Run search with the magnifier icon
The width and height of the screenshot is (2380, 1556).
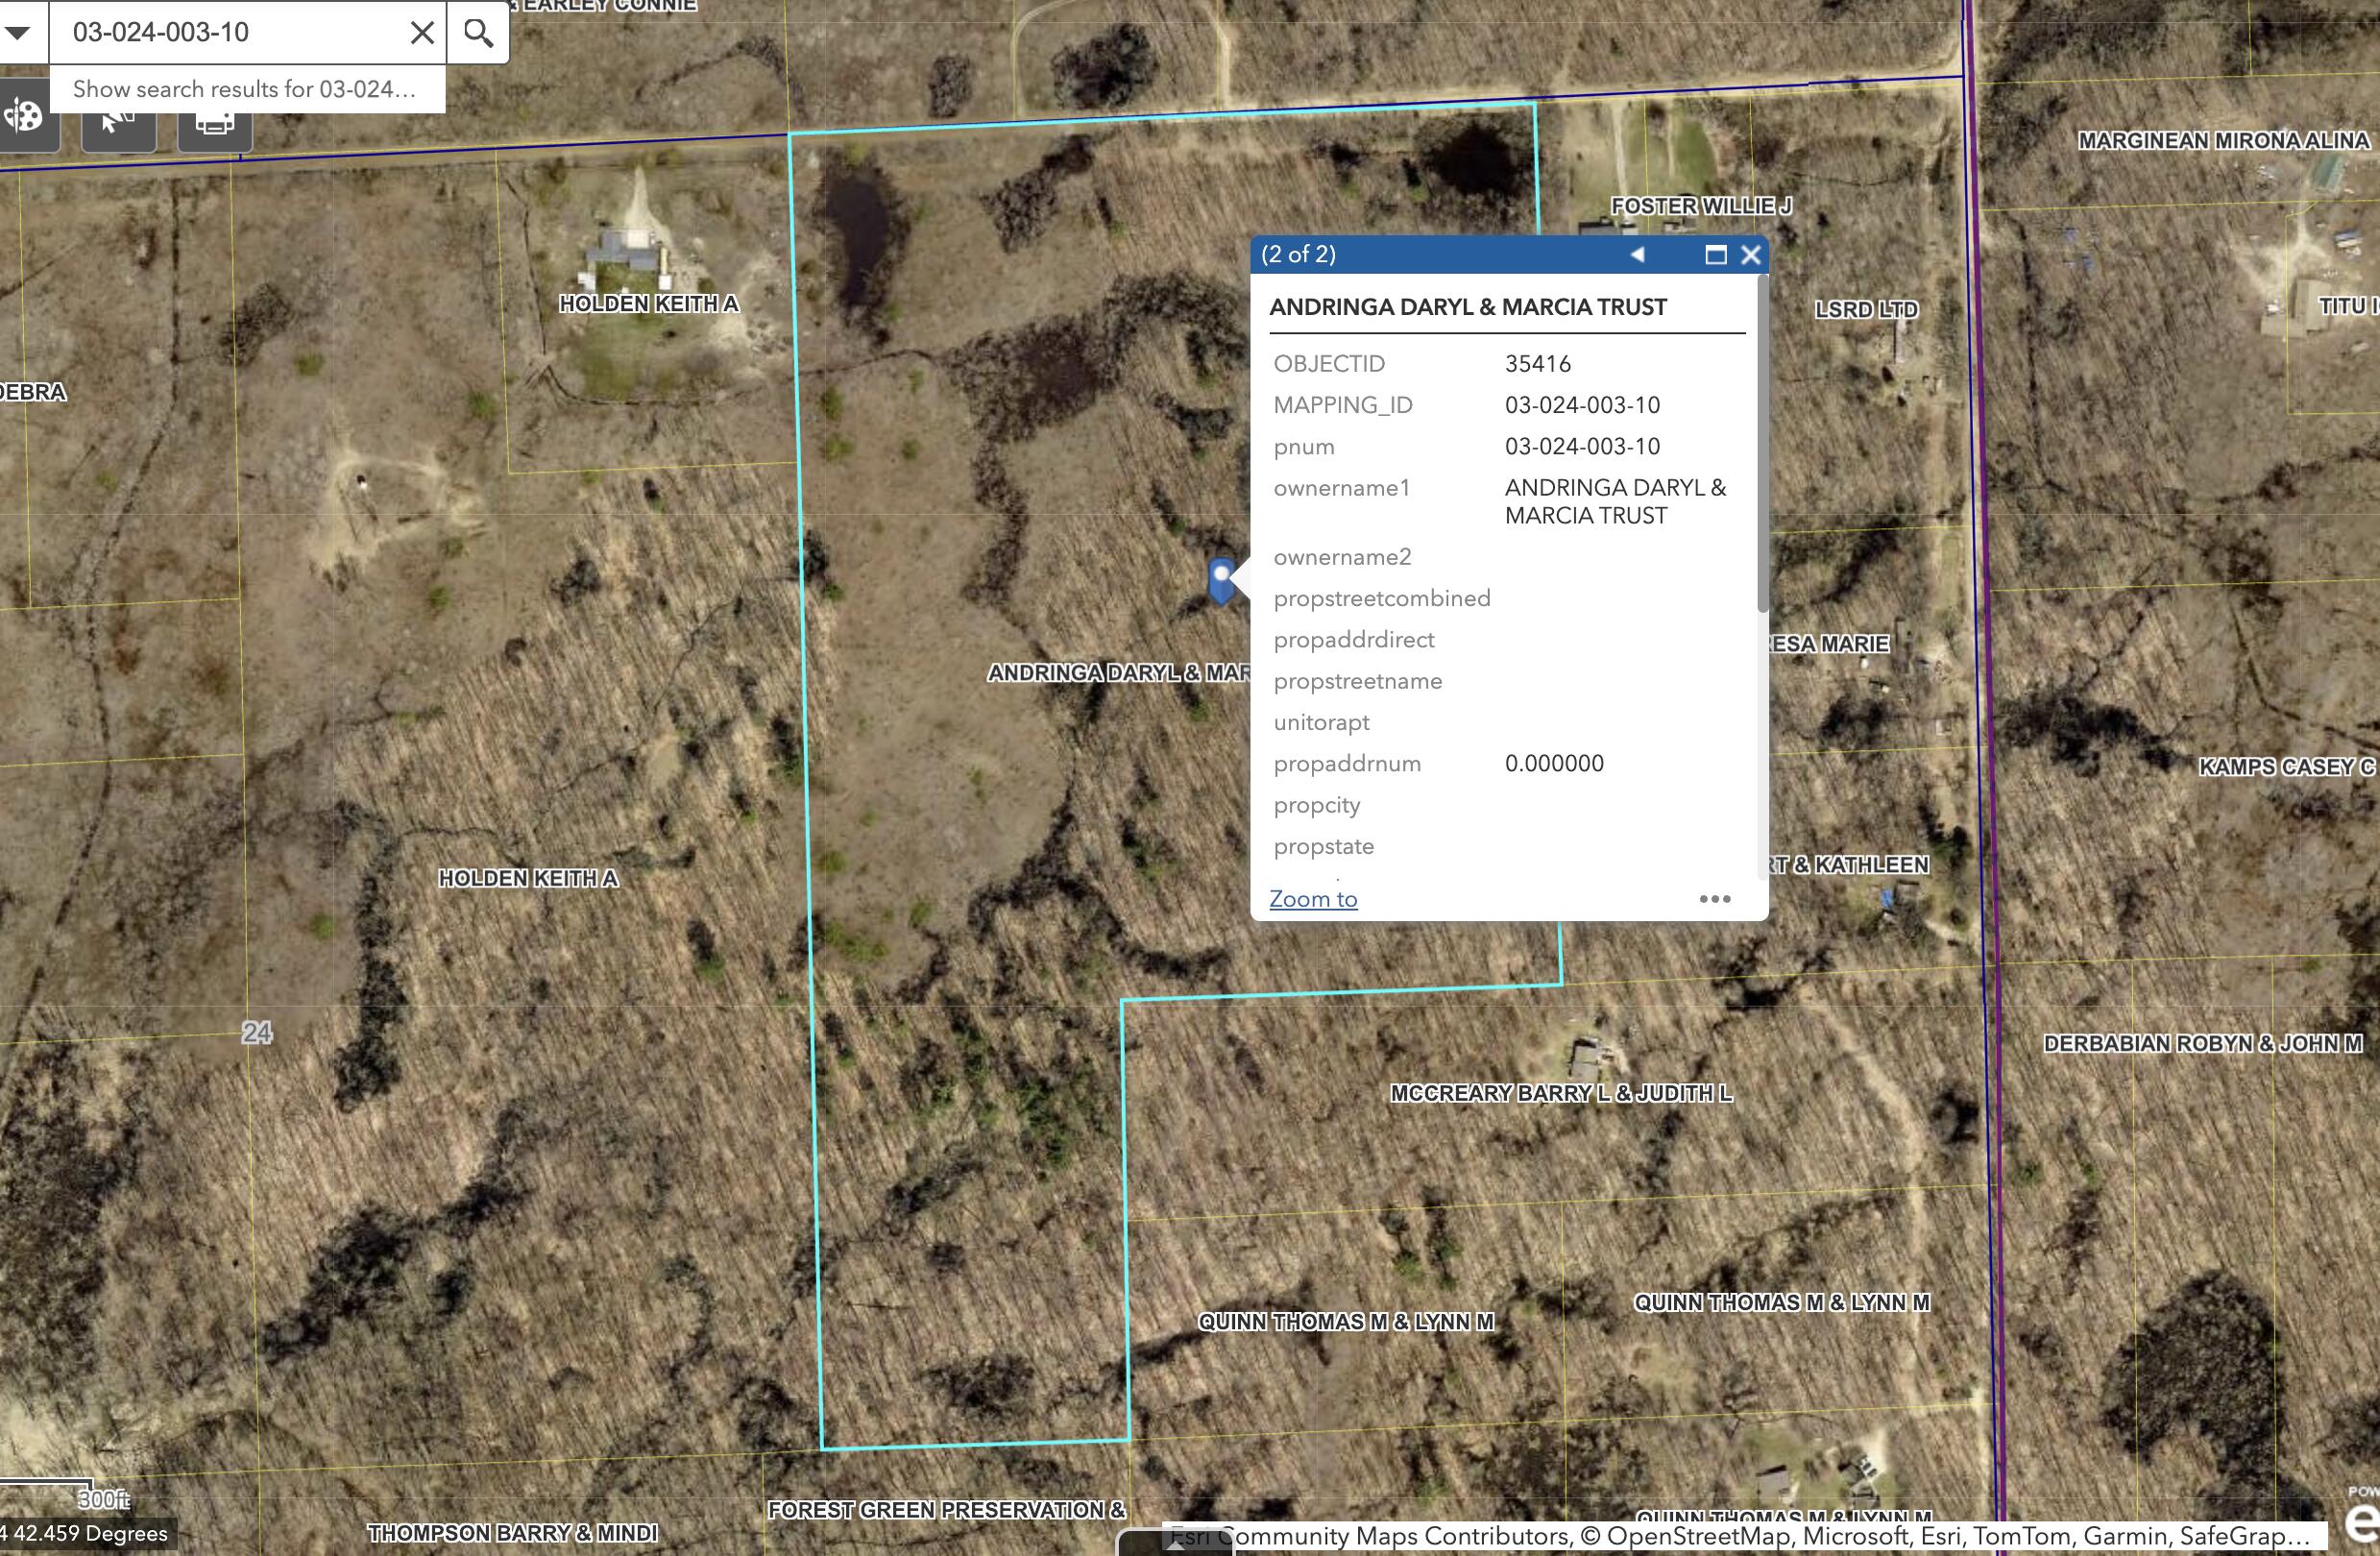(478, 32)
